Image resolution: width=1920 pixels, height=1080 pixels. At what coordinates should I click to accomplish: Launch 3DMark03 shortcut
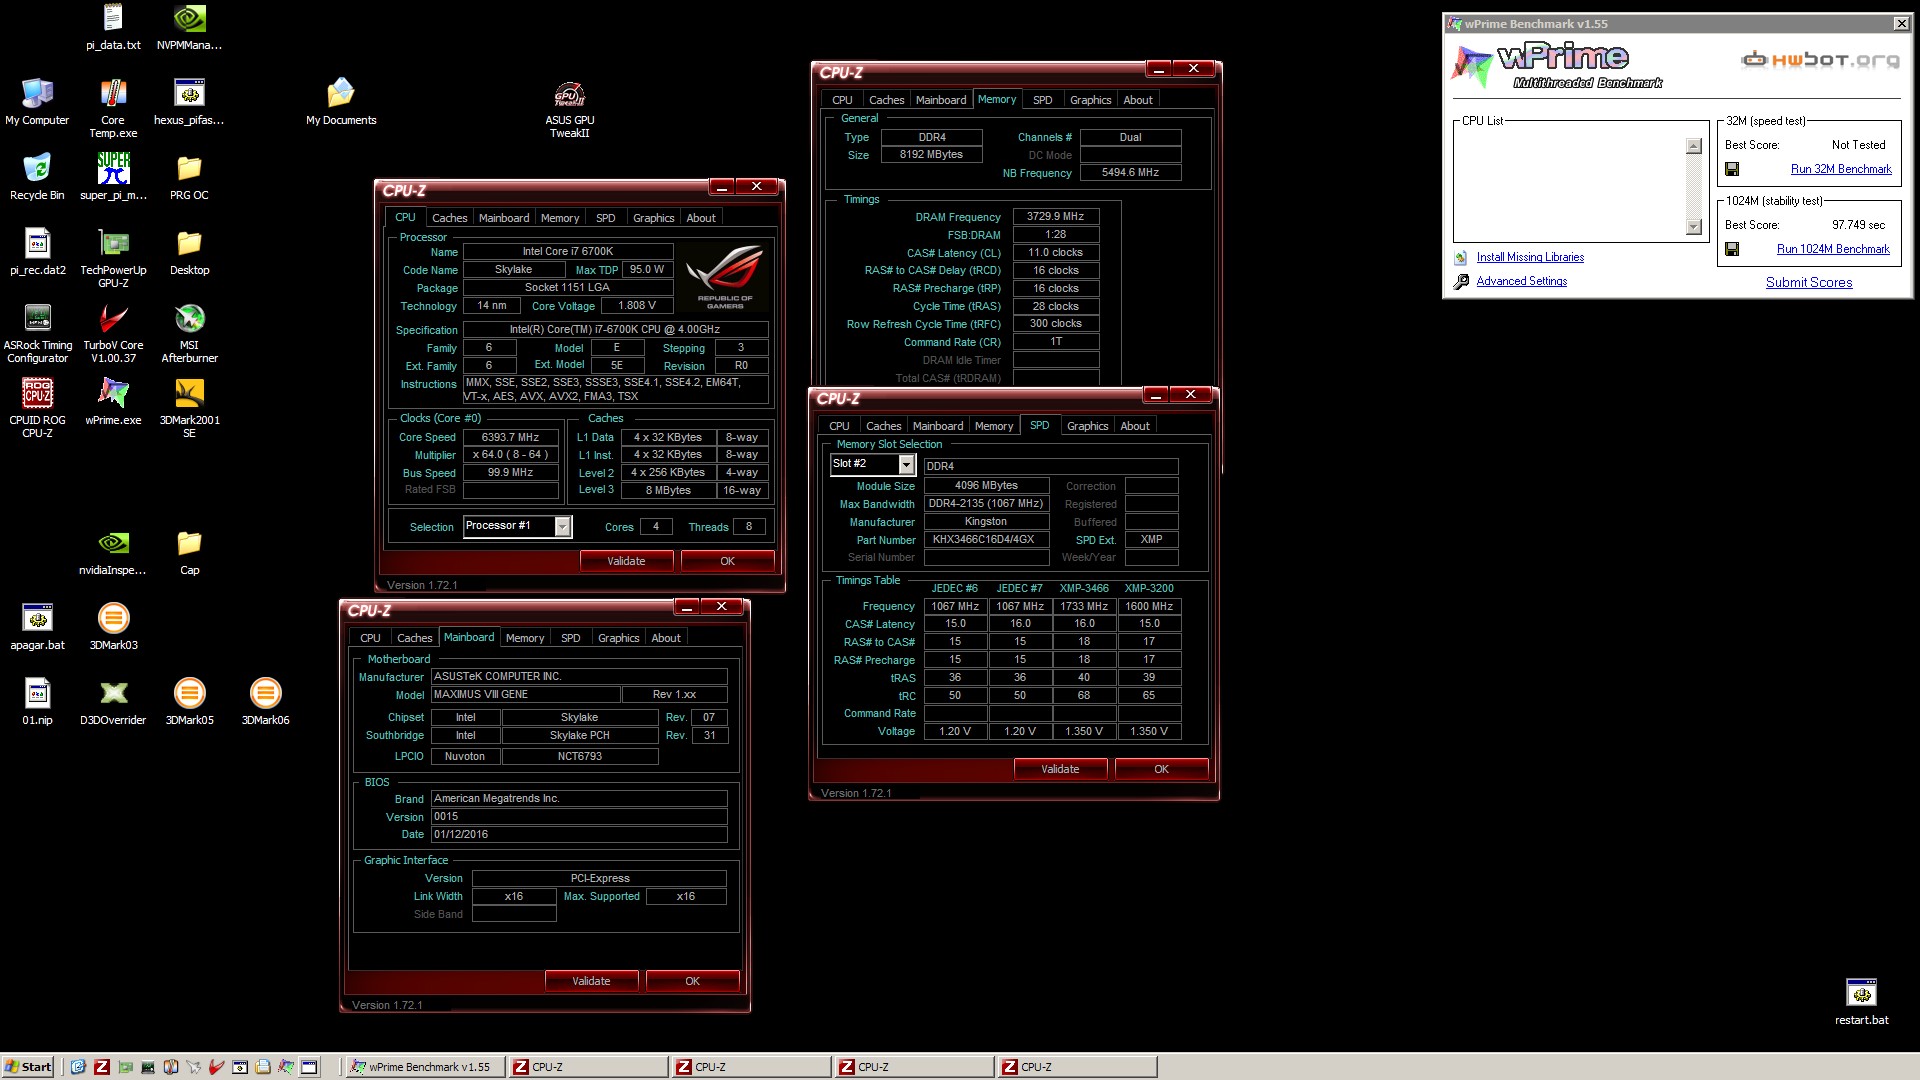[113, 626]
